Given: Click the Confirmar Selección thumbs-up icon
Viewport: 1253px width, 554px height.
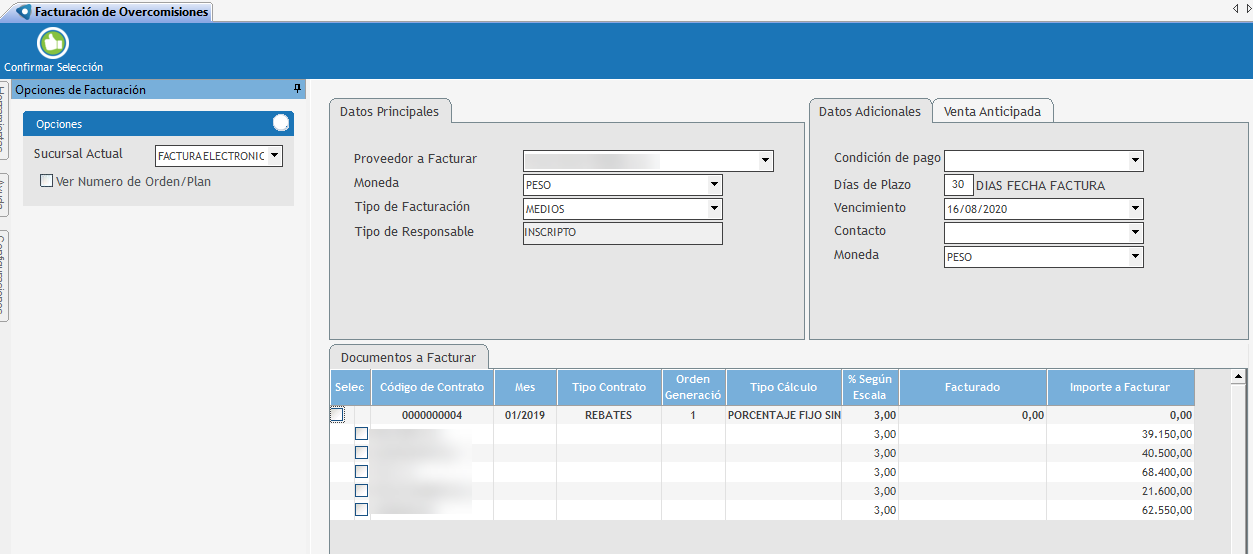Looking at the screenshot, I should click(52, 43).
